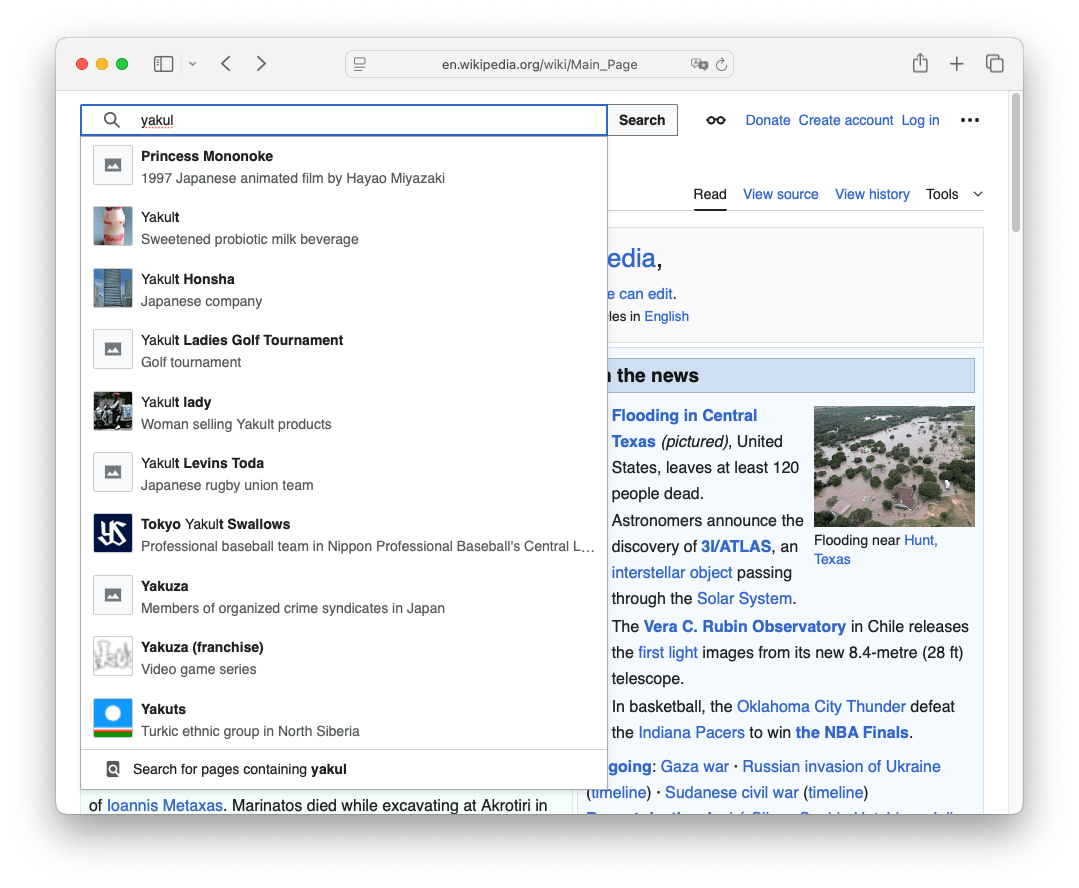Open Flooding in Central Texas article
This screenshot has height=888, width=1079.
coord(684,428)
